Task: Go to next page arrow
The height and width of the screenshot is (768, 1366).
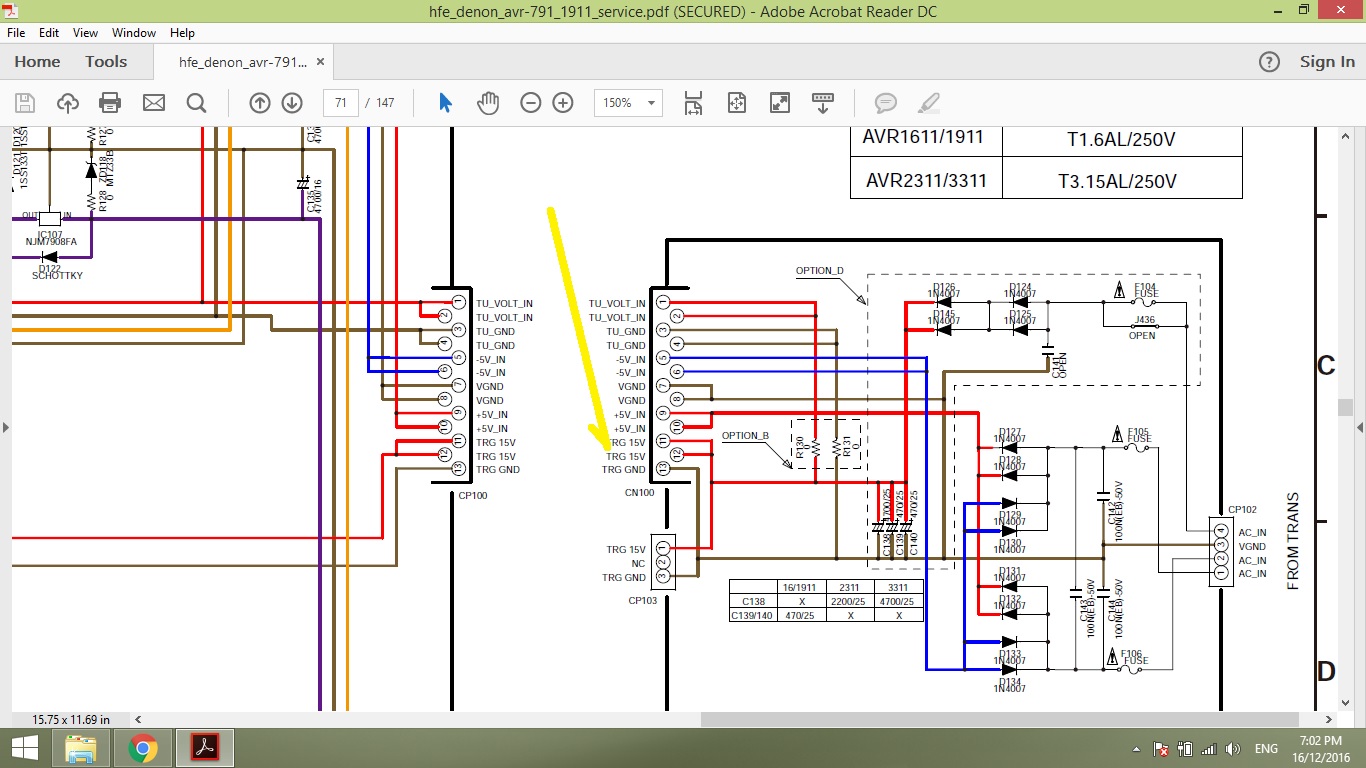Action: (x=292, y=103)
